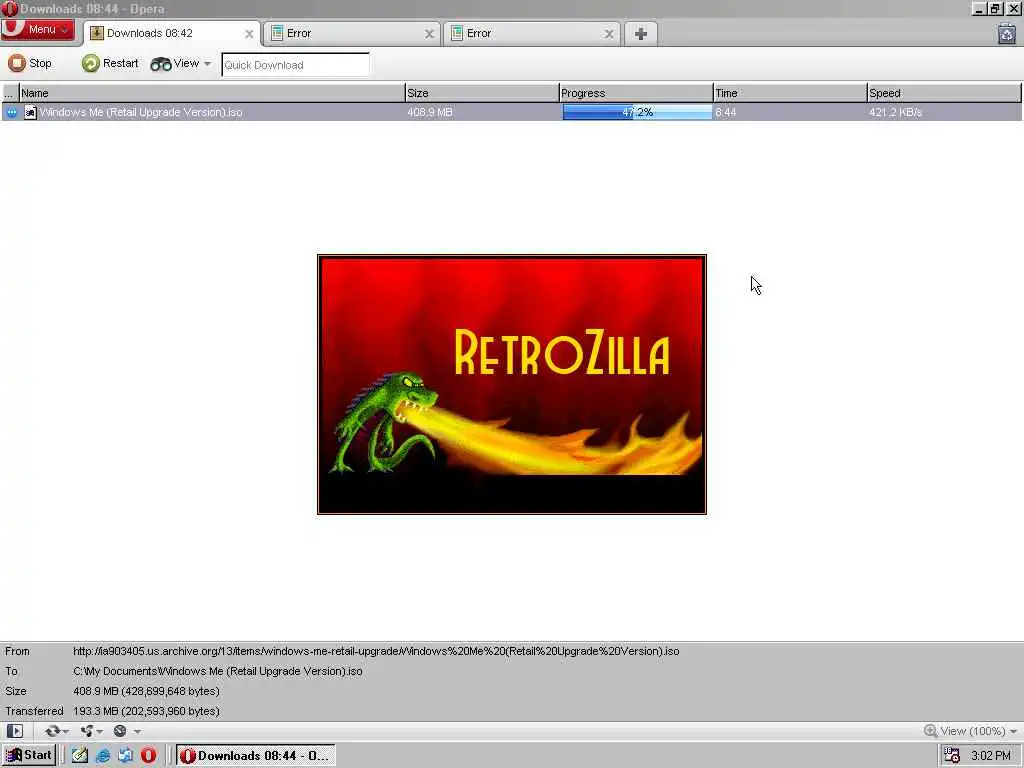Open a new tab with plus button

pyautogui.click(x=641, y=34)
